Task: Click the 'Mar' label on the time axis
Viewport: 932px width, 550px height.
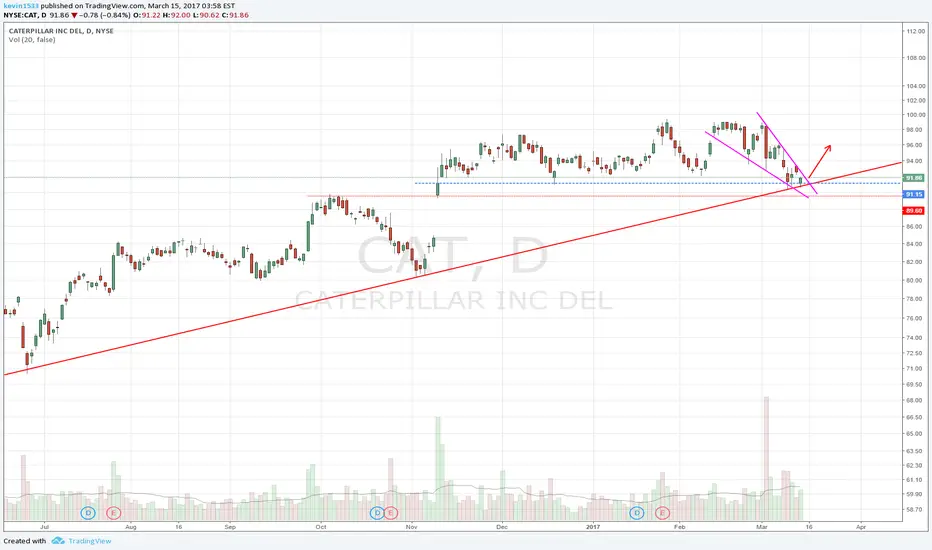Action: tap(762, 527)
